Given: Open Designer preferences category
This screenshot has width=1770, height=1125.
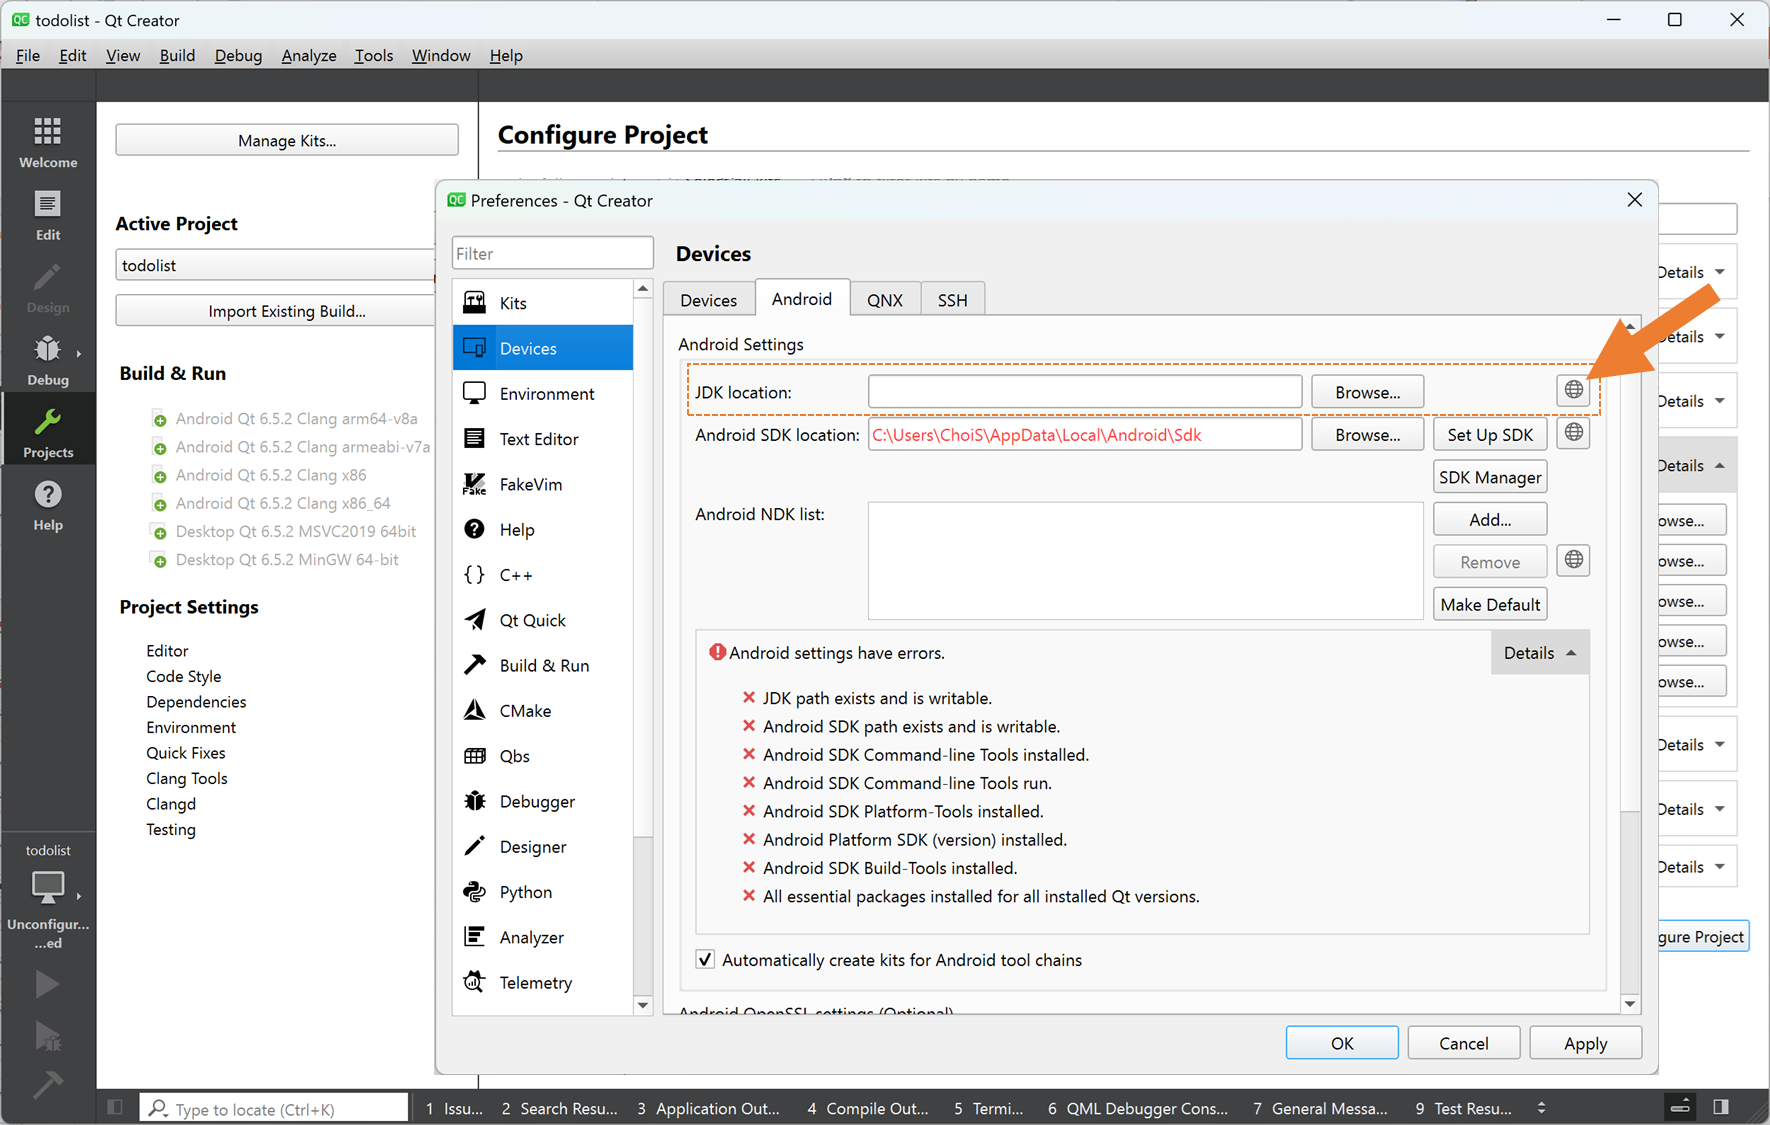Looking at the screenshot, I should [x=543, y=847].
